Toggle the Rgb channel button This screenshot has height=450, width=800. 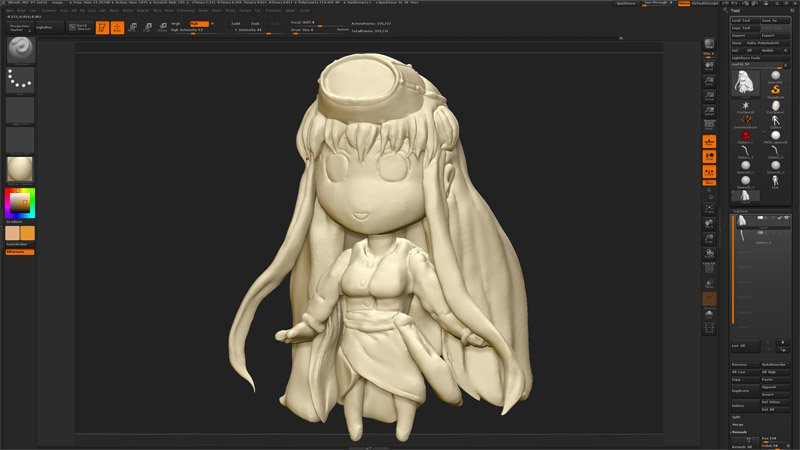tap(197, 22)
